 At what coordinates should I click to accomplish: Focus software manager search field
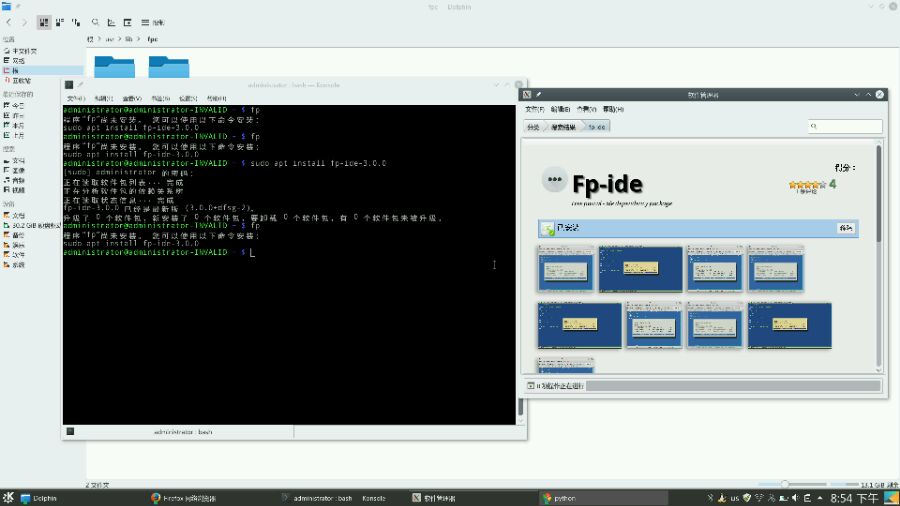(845, 126)
